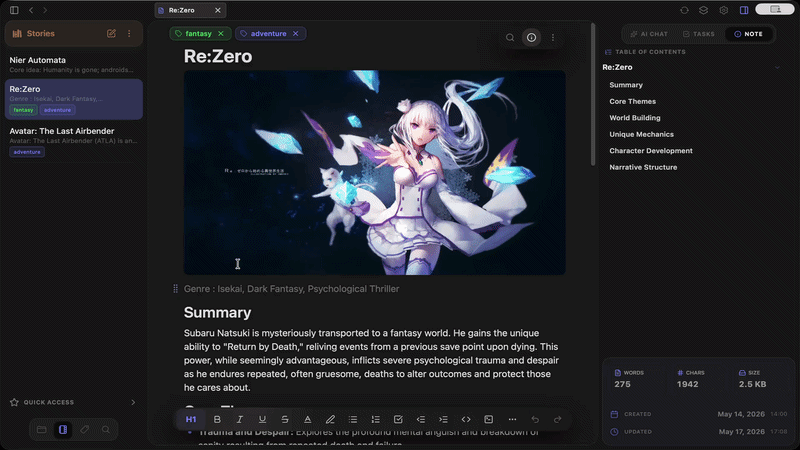Screen dimensions: 800x450
Task: Select the highlighter tool
Action: point(330,419)
